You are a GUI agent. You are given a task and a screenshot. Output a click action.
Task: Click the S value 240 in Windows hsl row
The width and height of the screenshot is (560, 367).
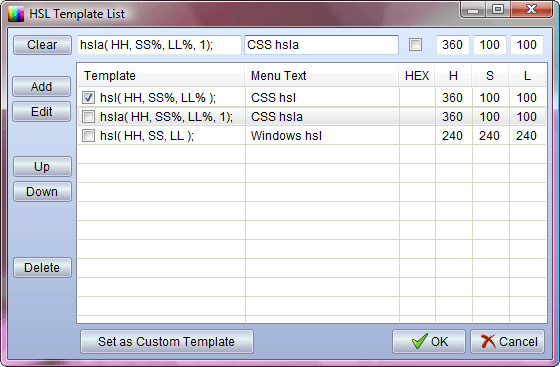pos(489,136)
